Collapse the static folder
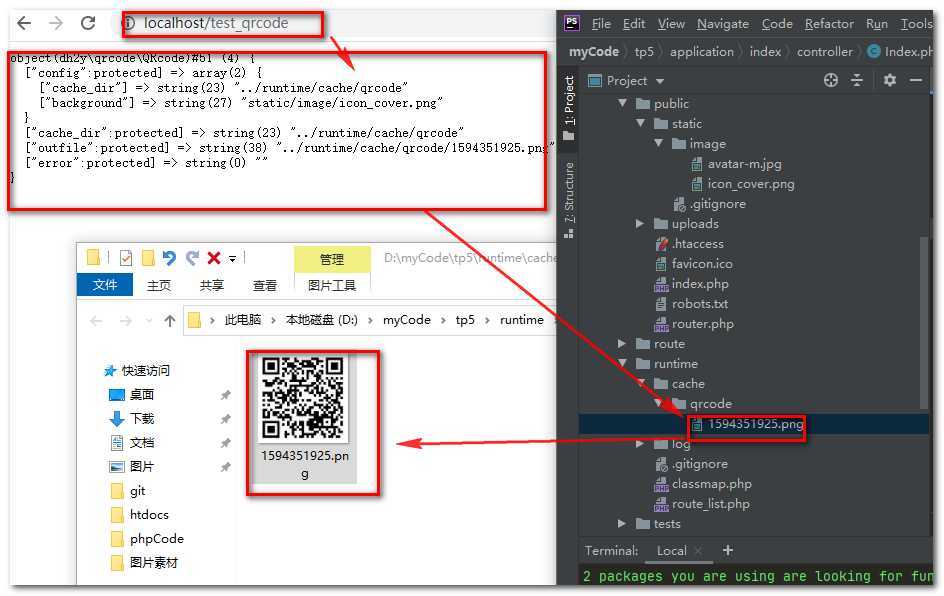The height and width of the screenshot is (596, 944). 641,123
